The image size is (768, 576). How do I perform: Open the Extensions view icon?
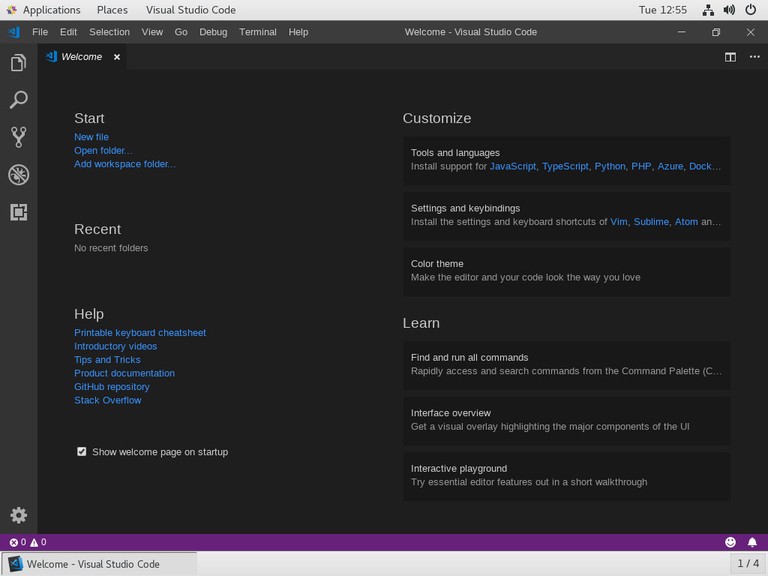click(x=18, y=212)
